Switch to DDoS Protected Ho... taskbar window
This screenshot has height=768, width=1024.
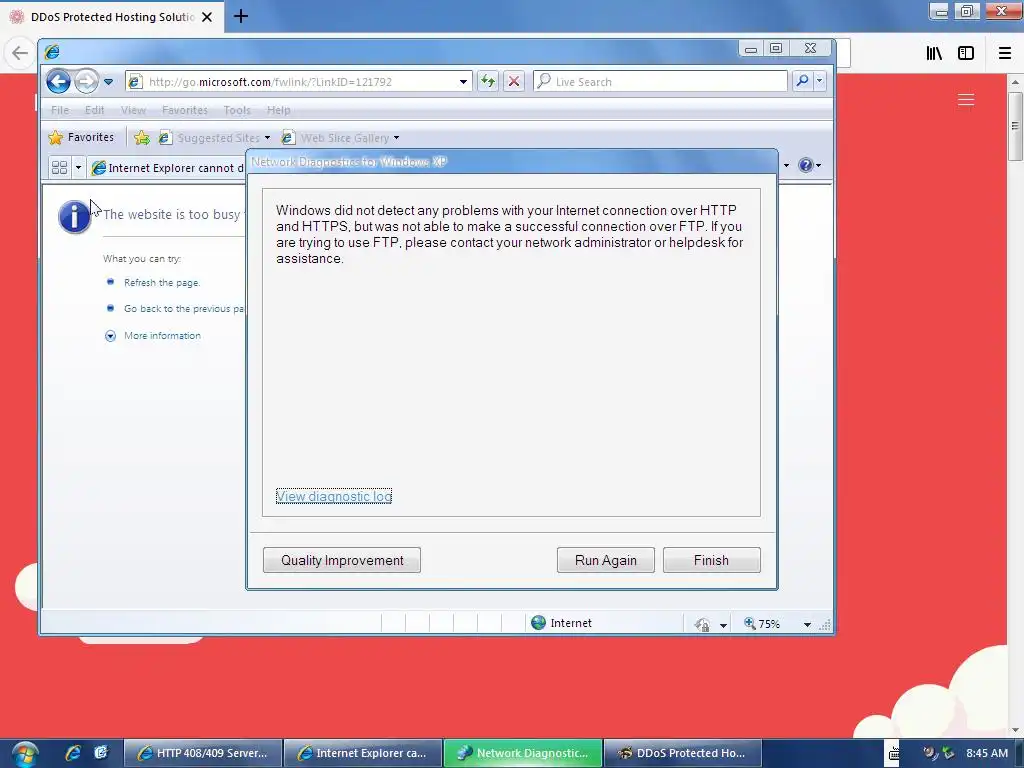pyautogui.click(x=683, y=753)
